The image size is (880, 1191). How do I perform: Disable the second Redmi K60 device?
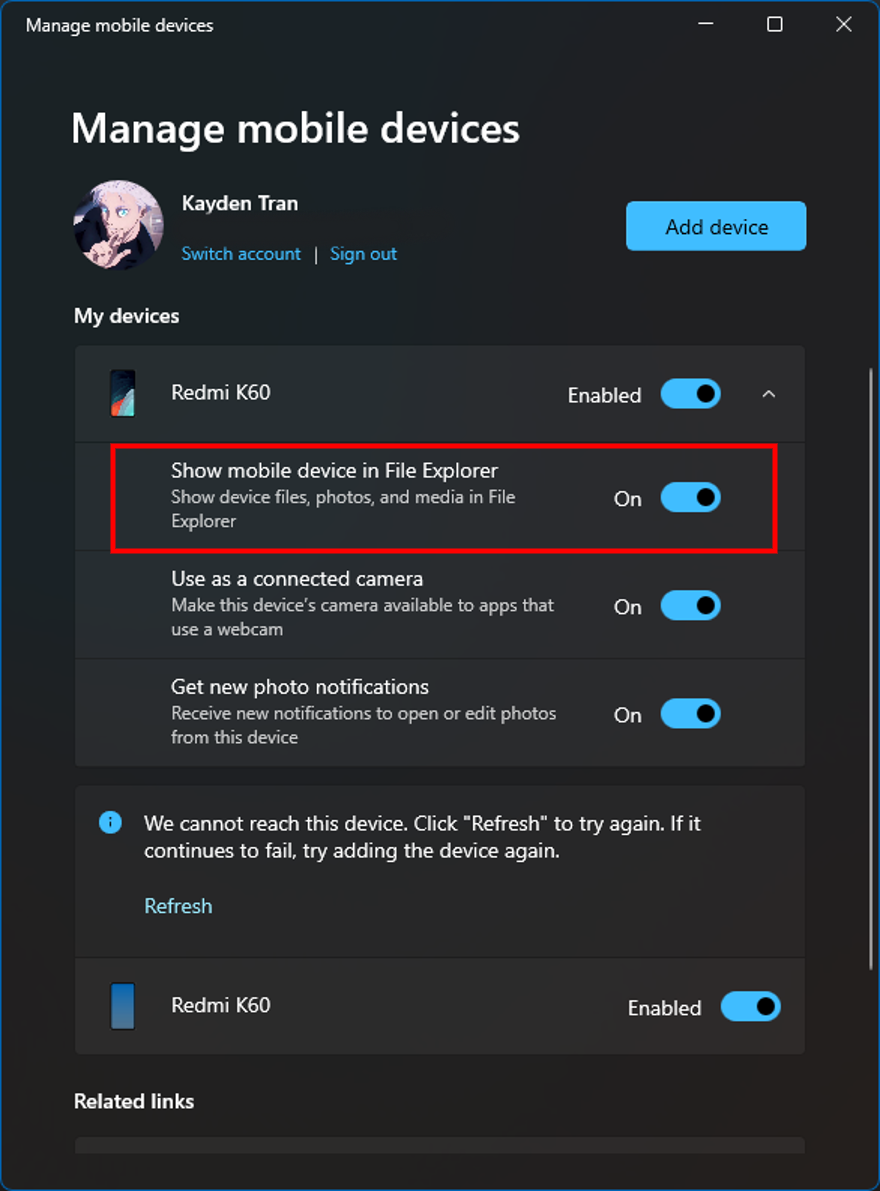[x=751, y=1007]
